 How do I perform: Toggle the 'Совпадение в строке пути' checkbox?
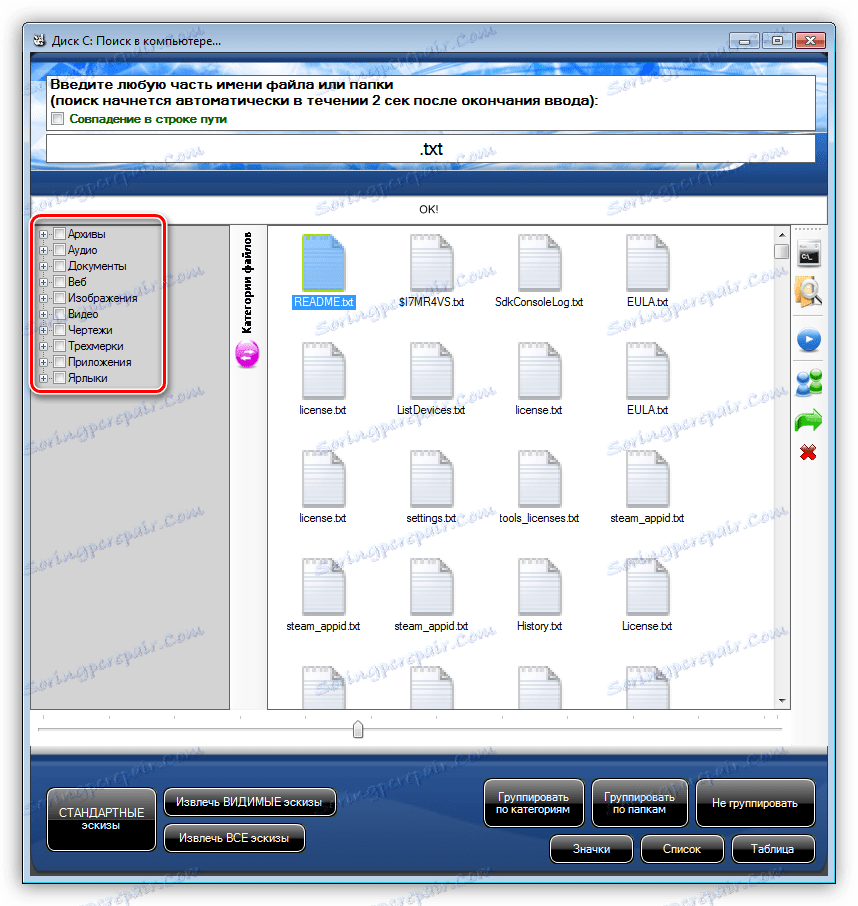[x=57, y=119]
